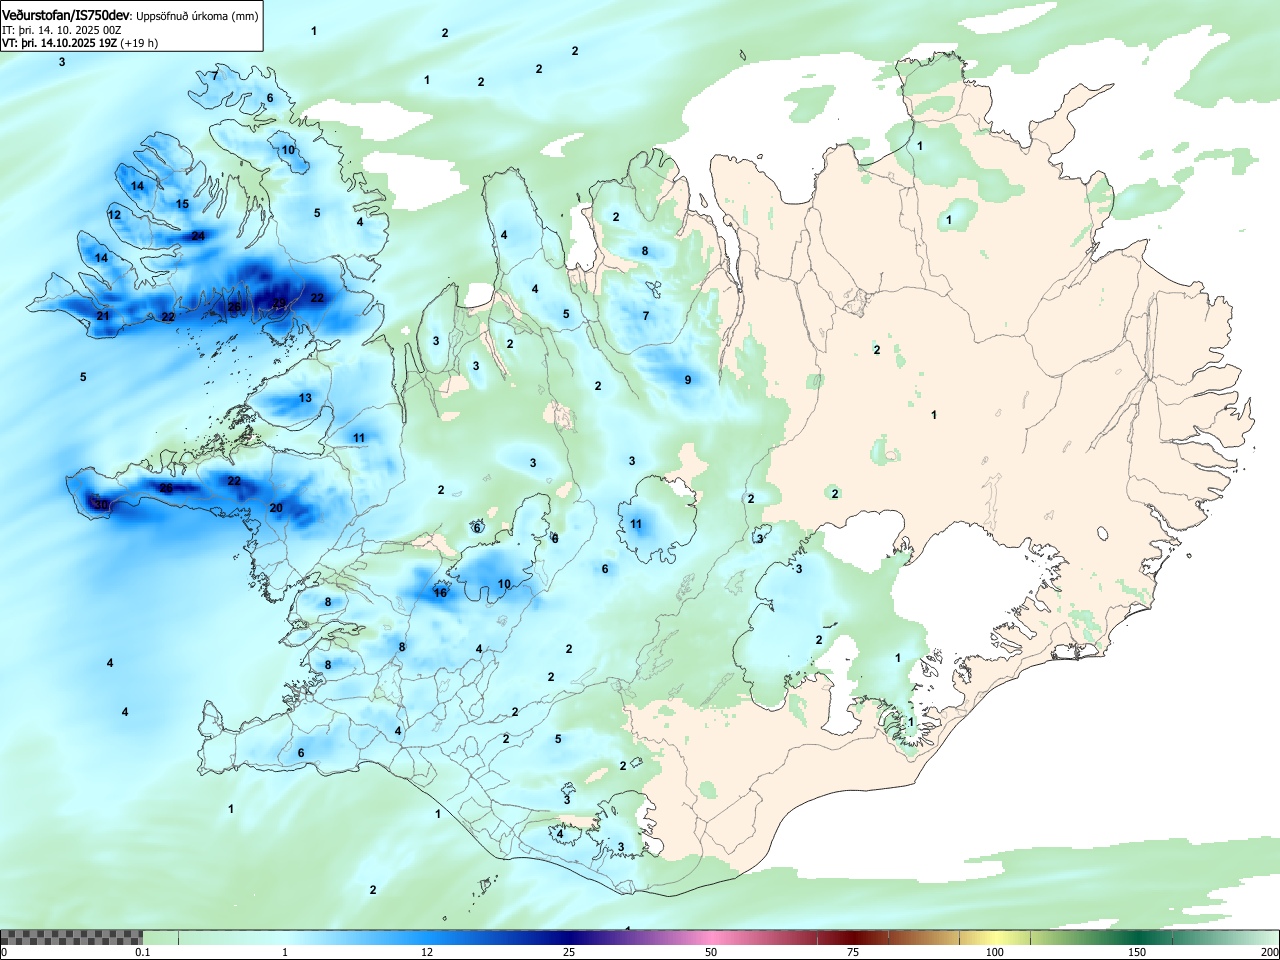1280x960 pixels.
Task: Click the '150' tick on color scale
Action: pos(1137,952)
